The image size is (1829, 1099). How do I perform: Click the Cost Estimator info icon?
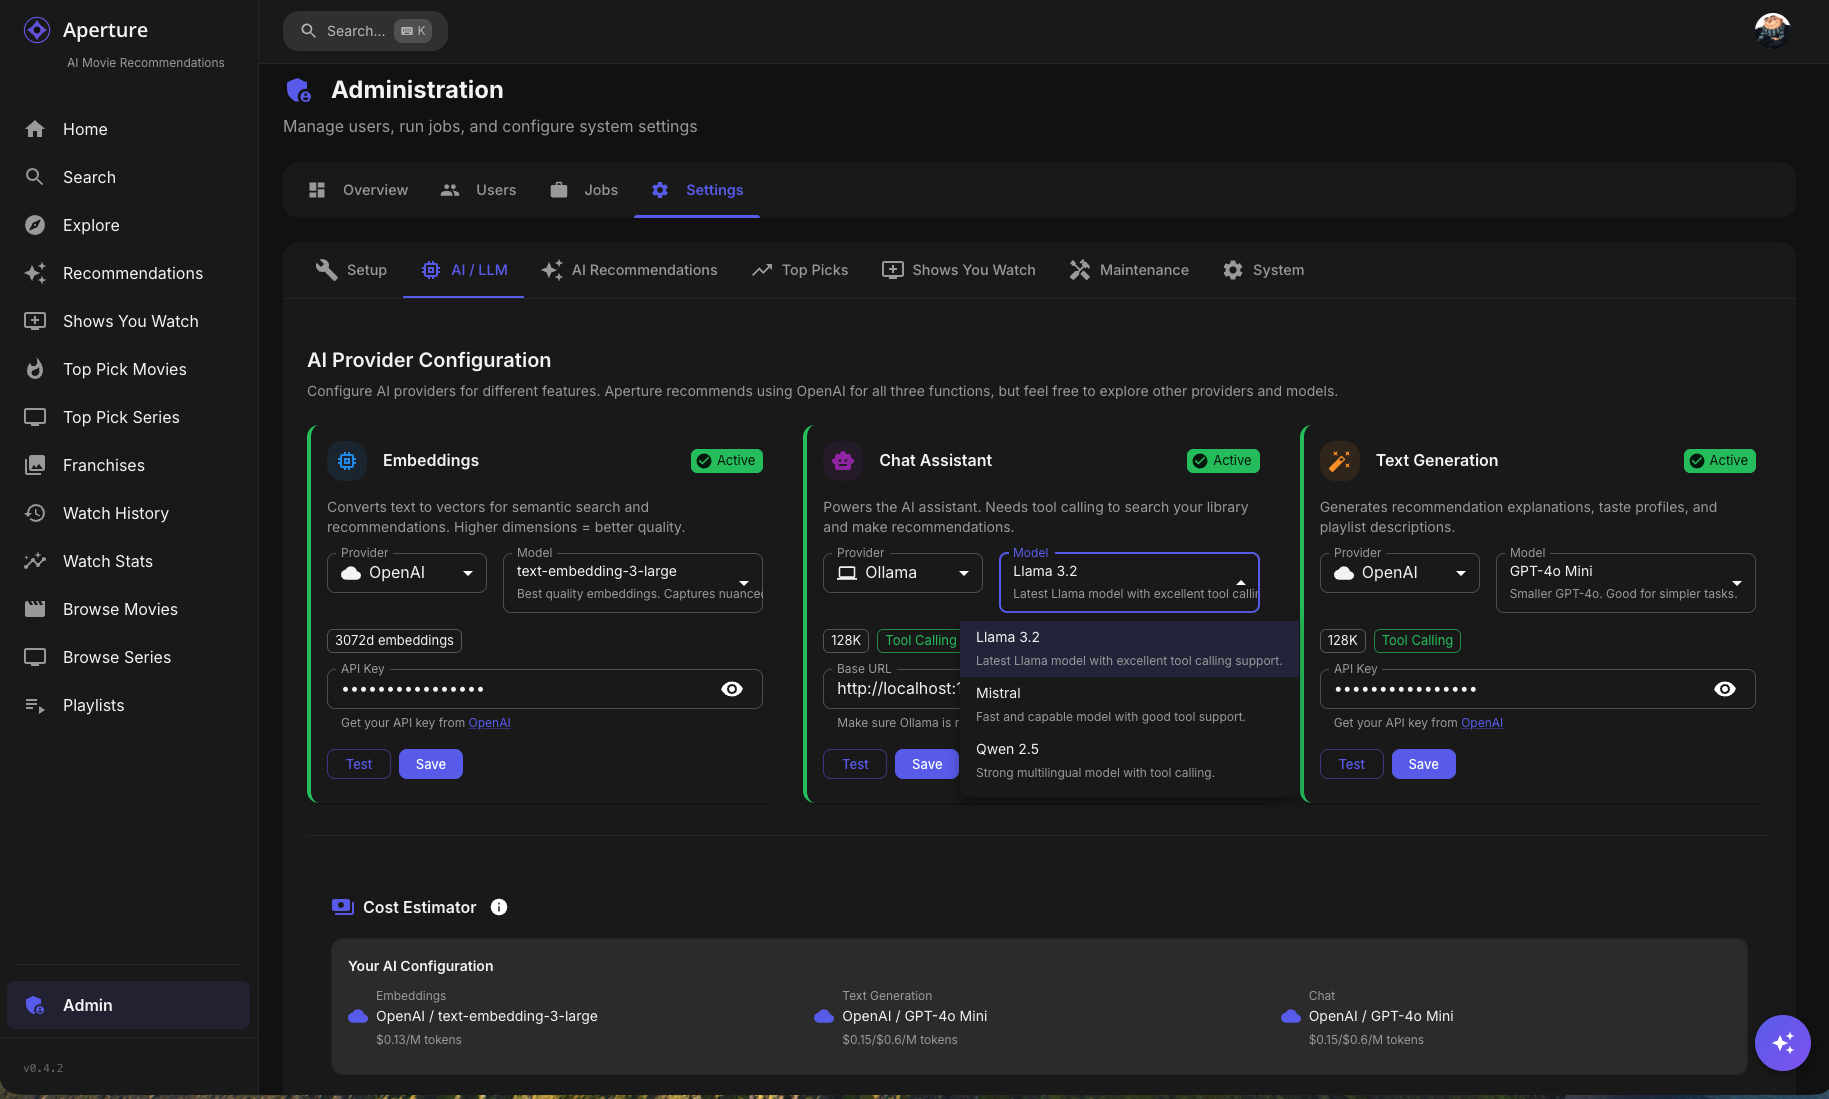(499, 907)
